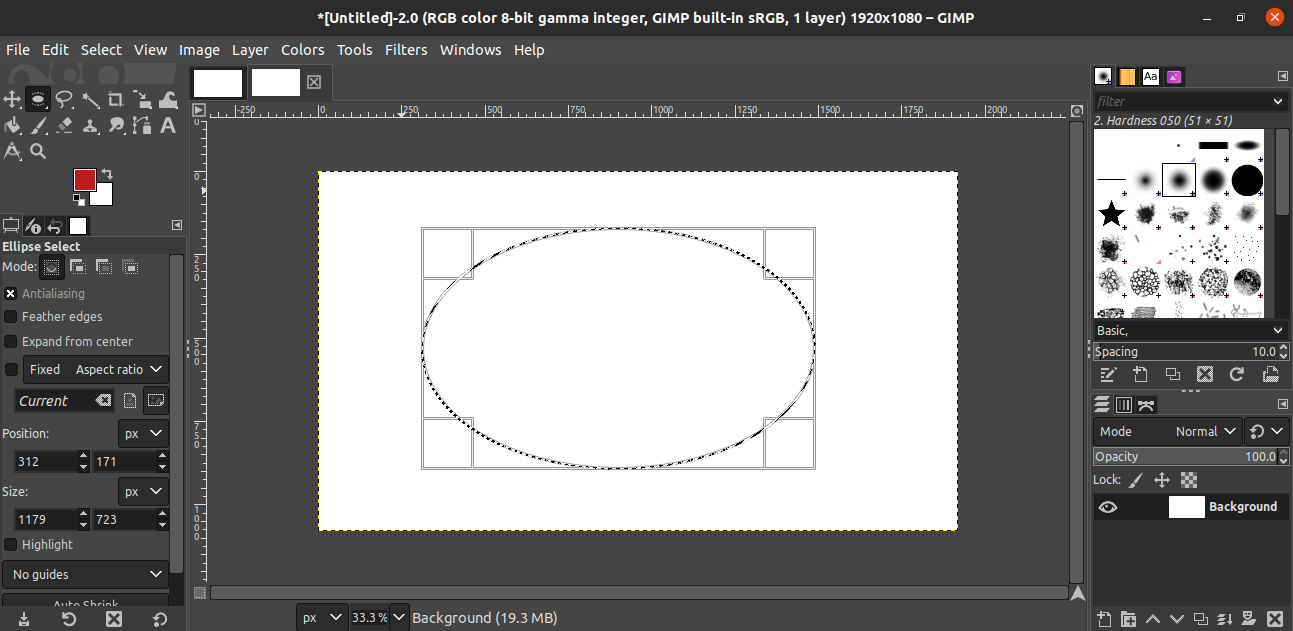Open Size unit px dropdown
1293x631 pixels.
click(x=143, y=492)
